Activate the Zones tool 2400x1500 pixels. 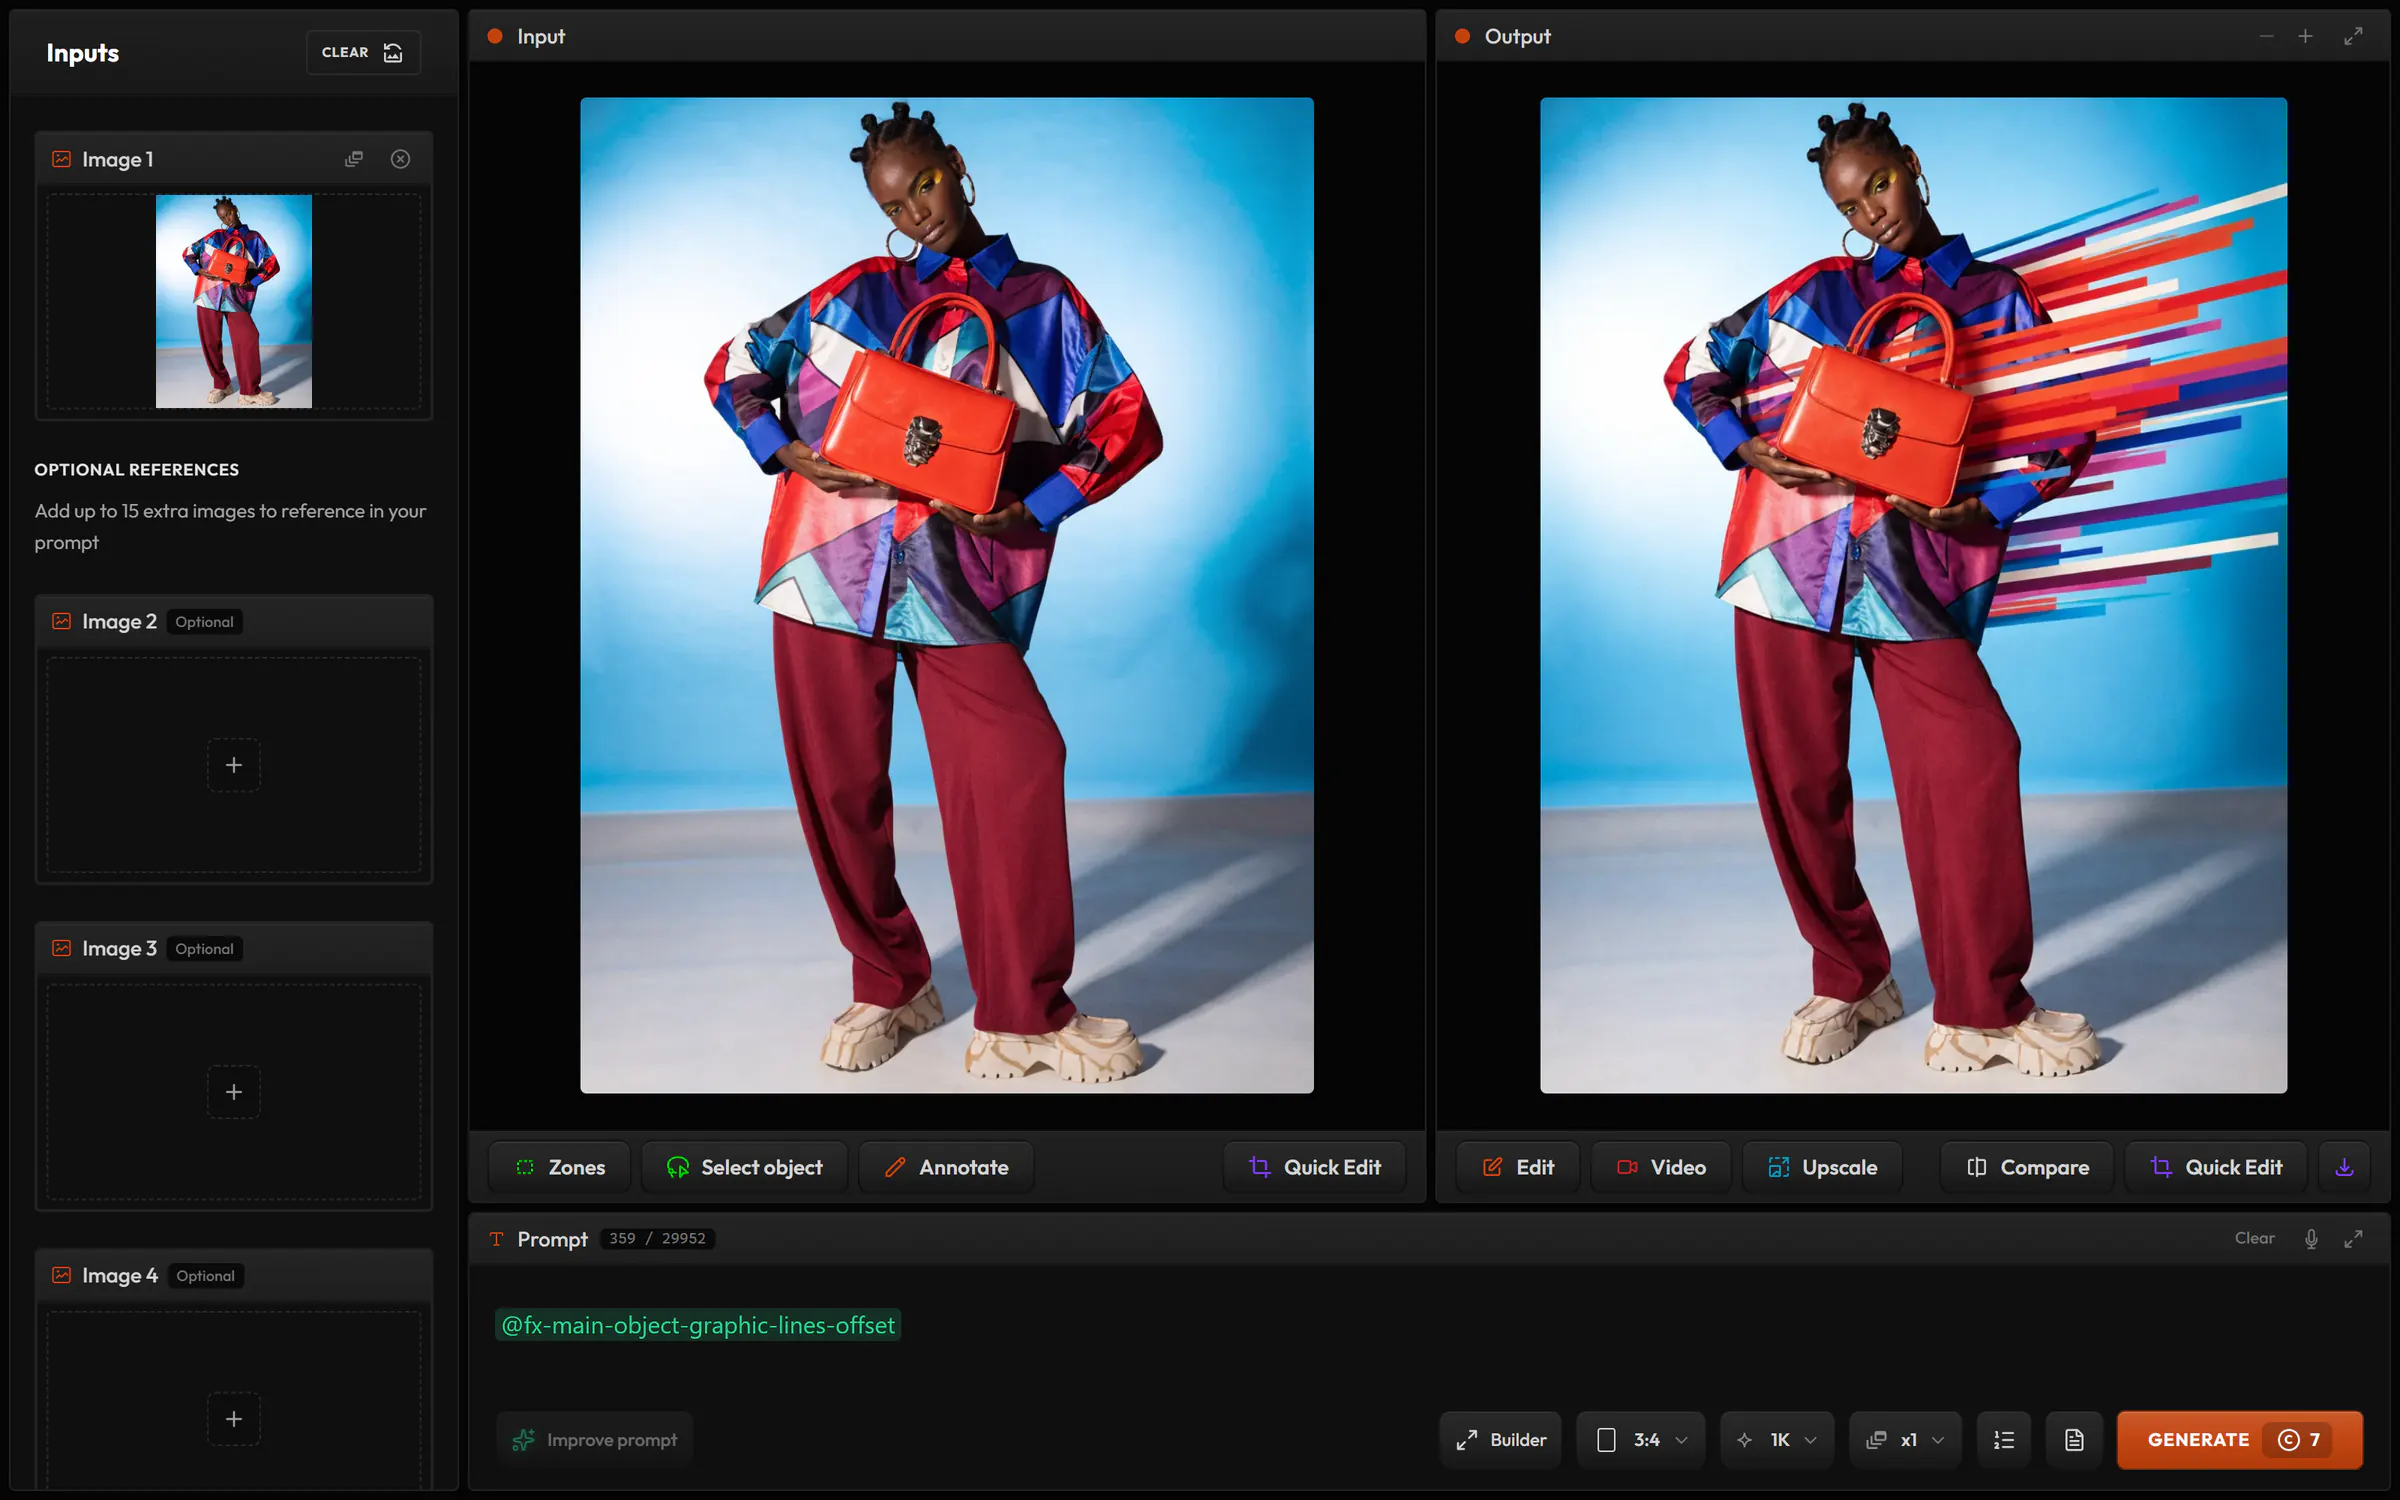point(560,1167)
